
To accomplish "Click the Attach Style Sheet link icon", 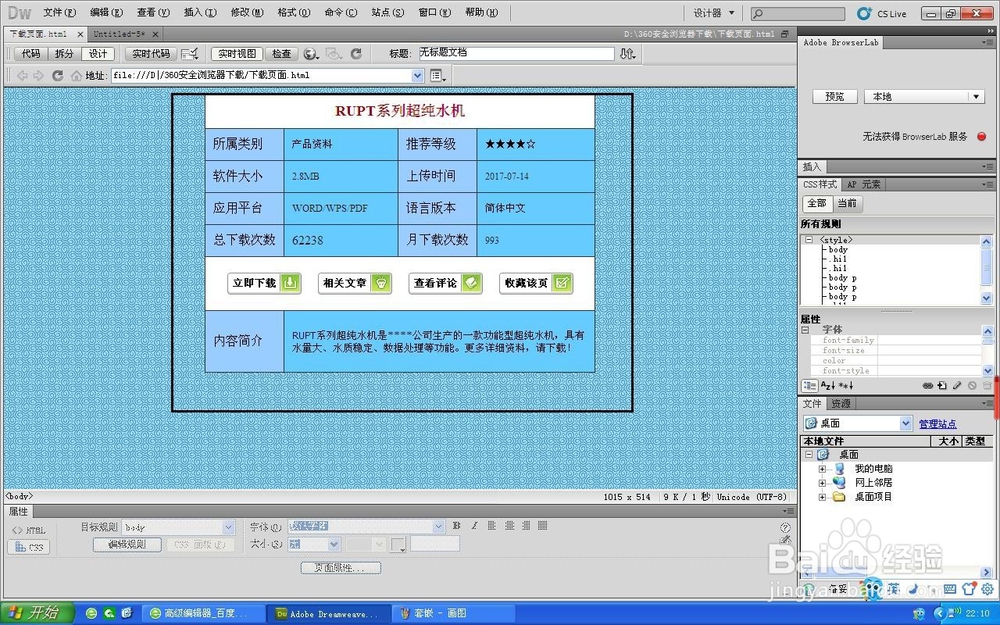I will (x=927, y=385).
